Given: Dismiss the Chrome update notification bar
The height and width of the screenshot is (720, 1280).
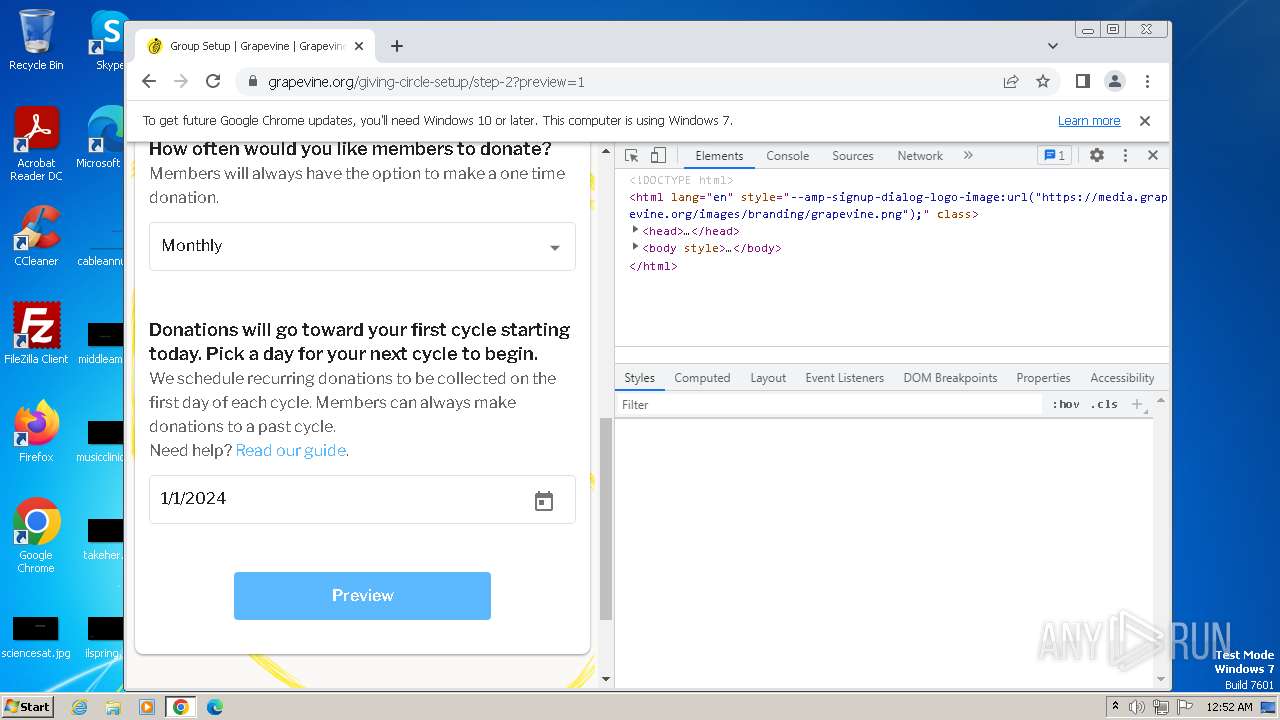Looking at the screenshot, I should [1145, 121].
